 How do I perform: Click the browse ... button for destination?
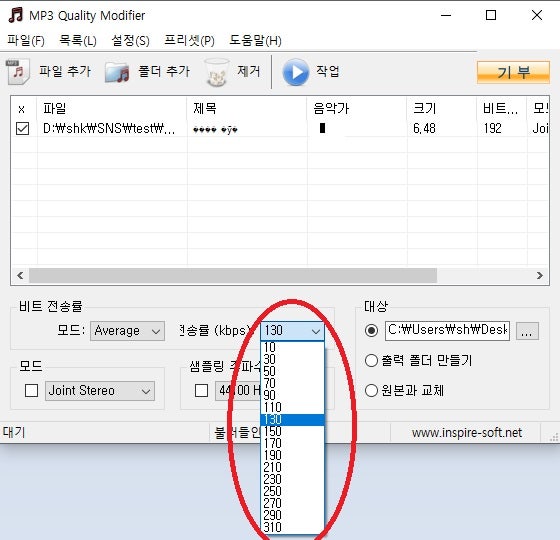click(527, 331)
